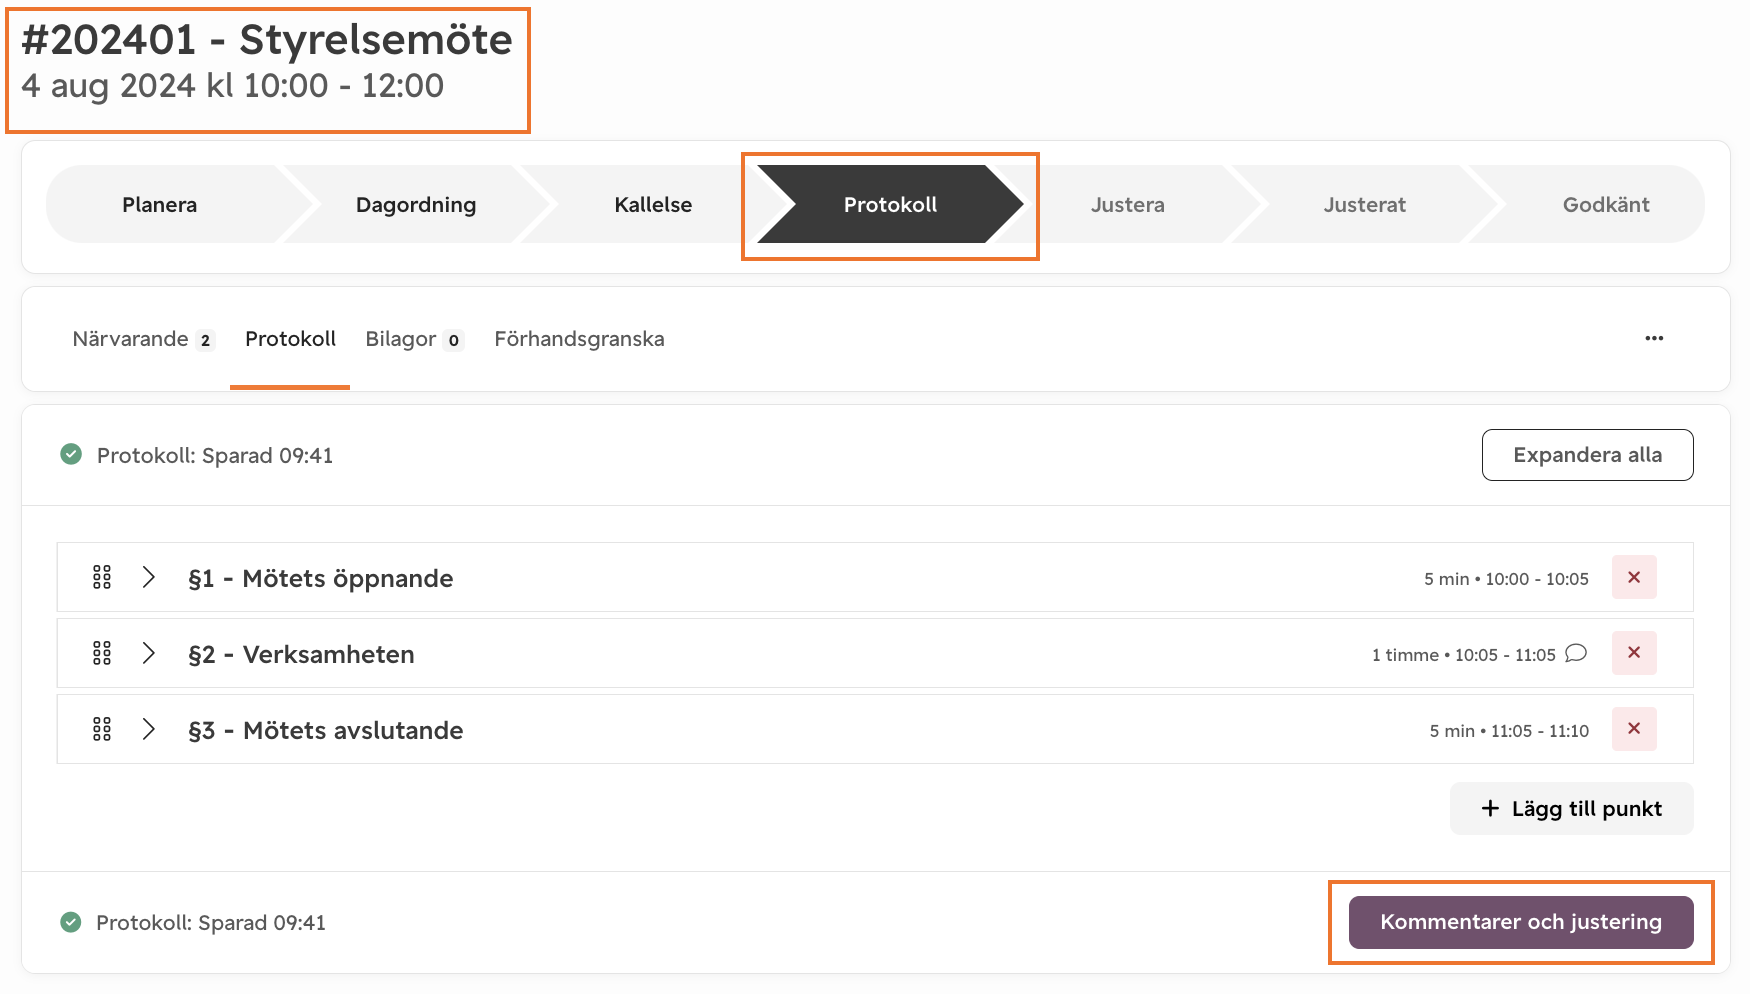The image size is (1750, 994).
Task: Go to the Dagordning step
Action: (416, 204)
